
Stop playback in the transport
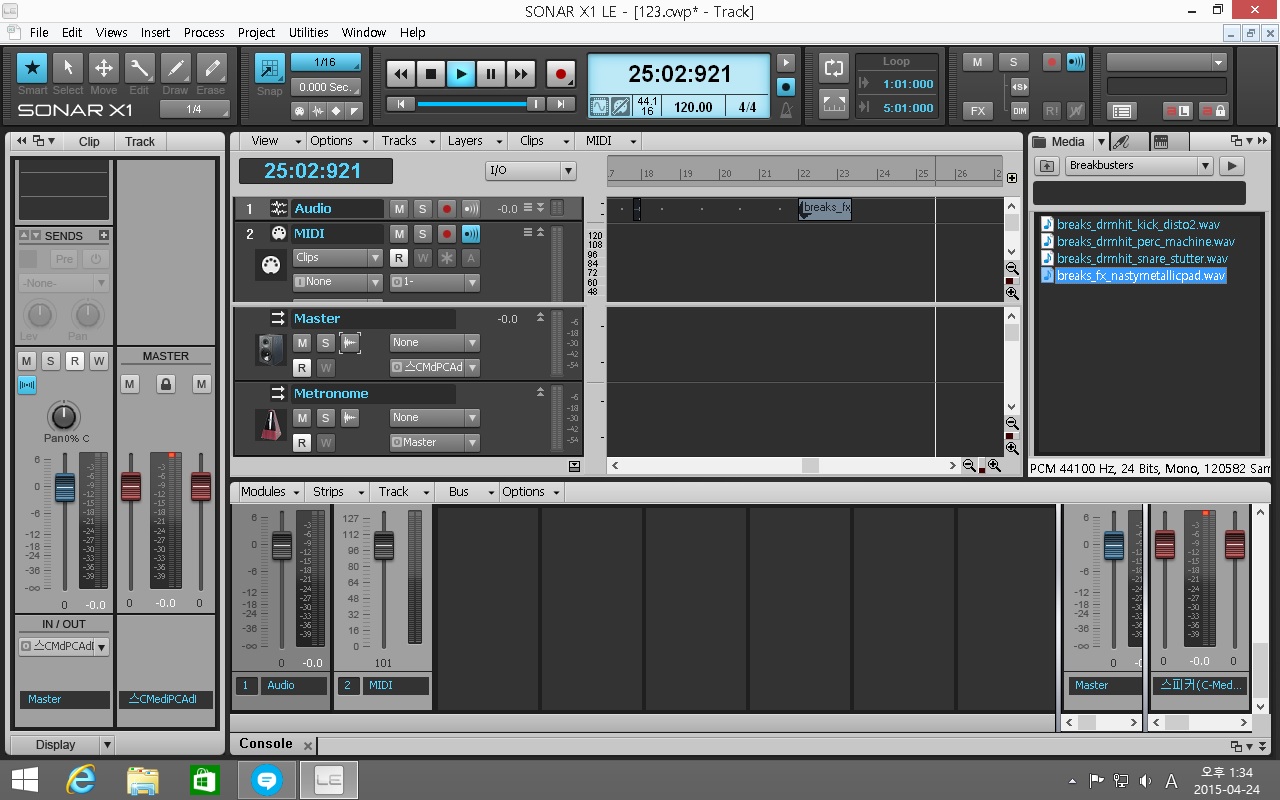(x=431, y=74)
